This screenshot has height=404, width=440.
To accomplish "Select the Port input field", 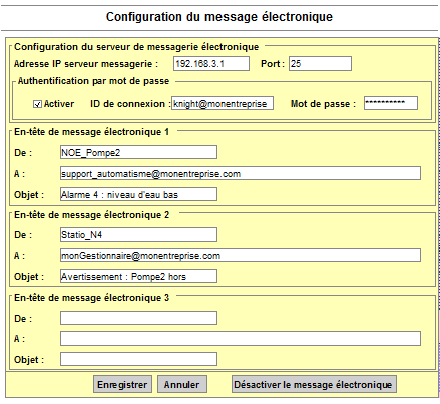I will coord(320,63).
